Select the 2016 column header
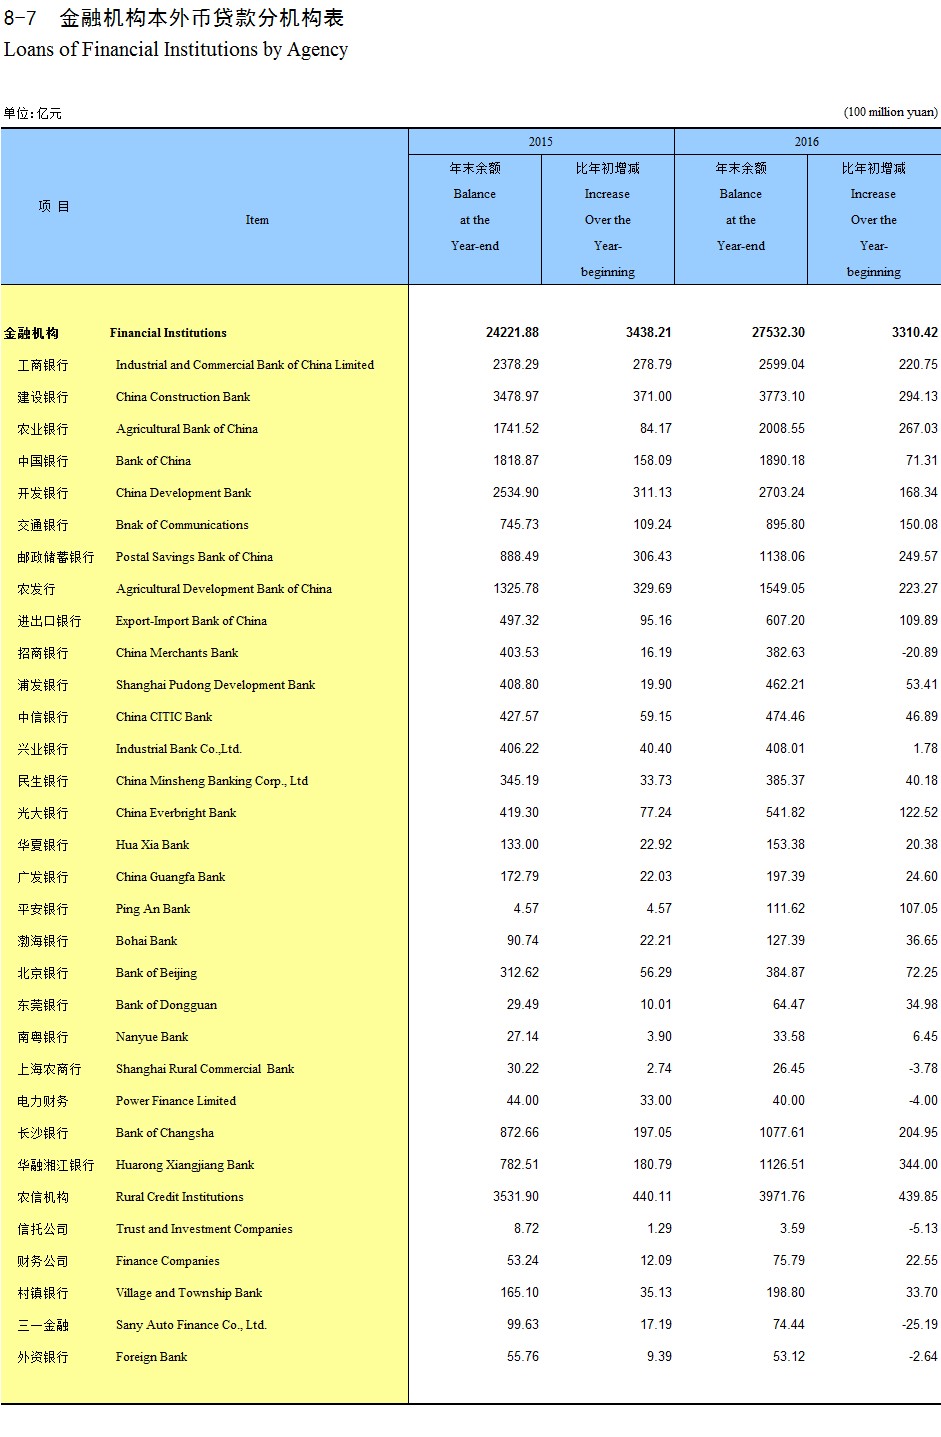The width and height of the screenshot is (941, 1437). point(807,142)
